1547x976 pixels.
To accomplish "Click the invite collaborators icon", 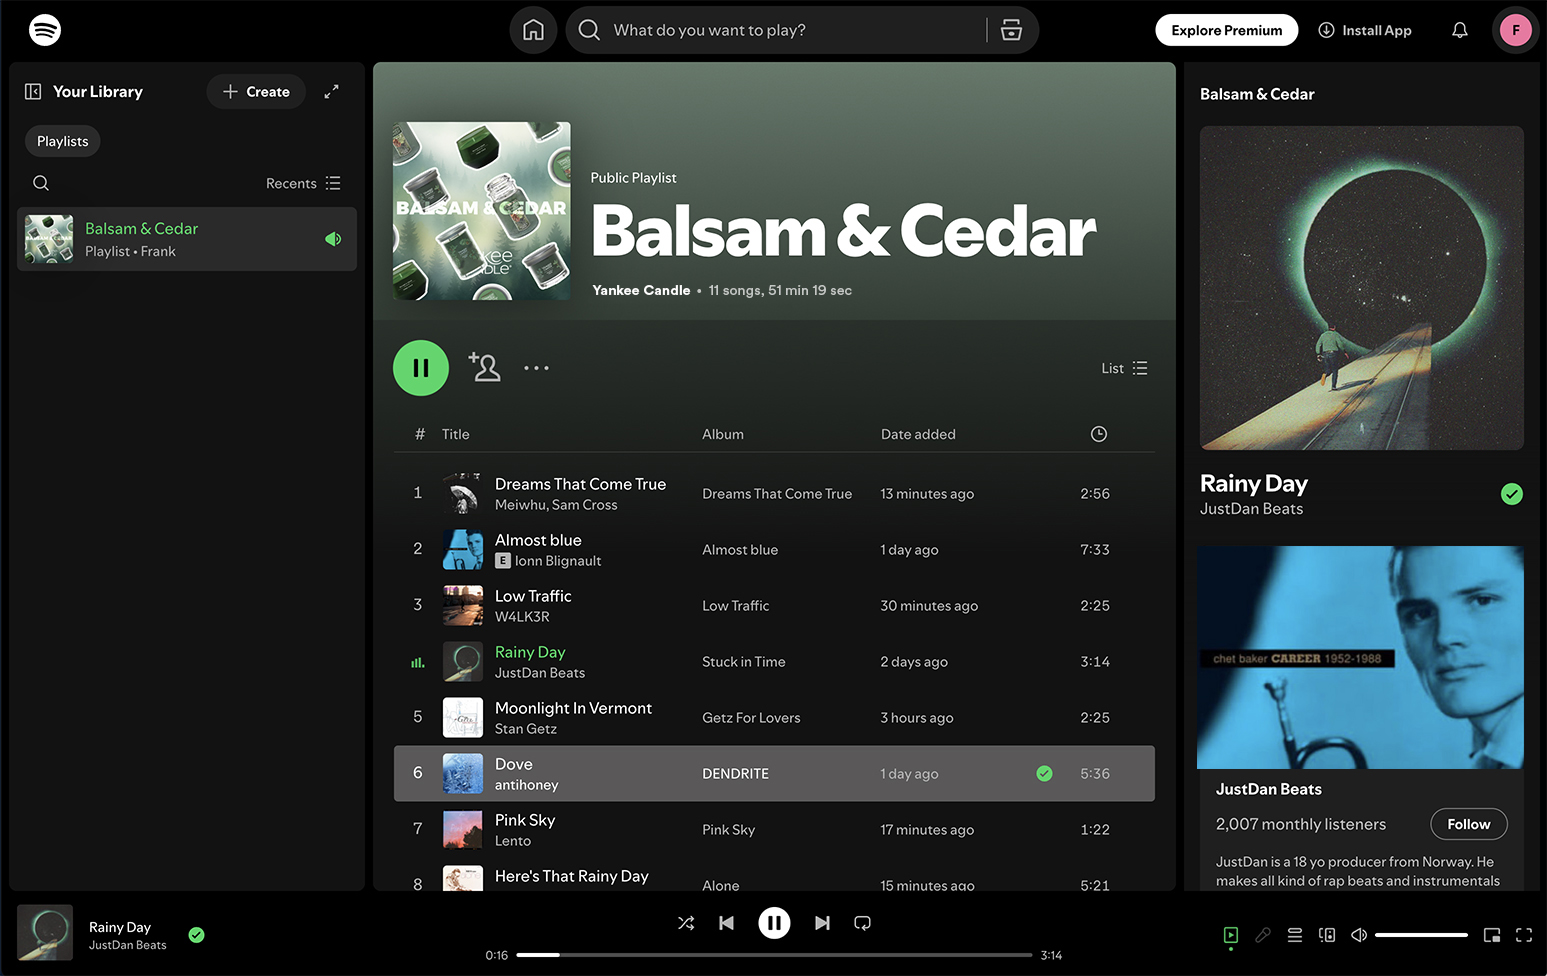I will point(485,367).
